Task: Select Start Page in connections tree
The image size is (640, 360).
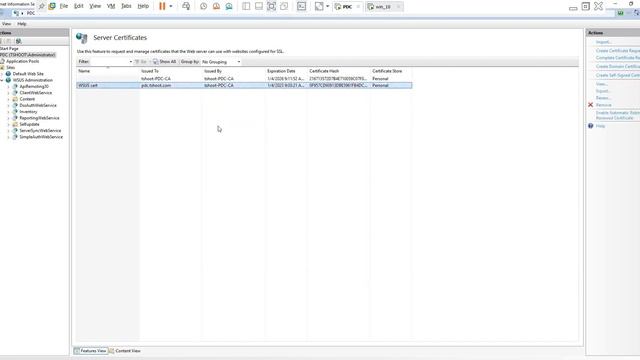Action: point(9,48)
